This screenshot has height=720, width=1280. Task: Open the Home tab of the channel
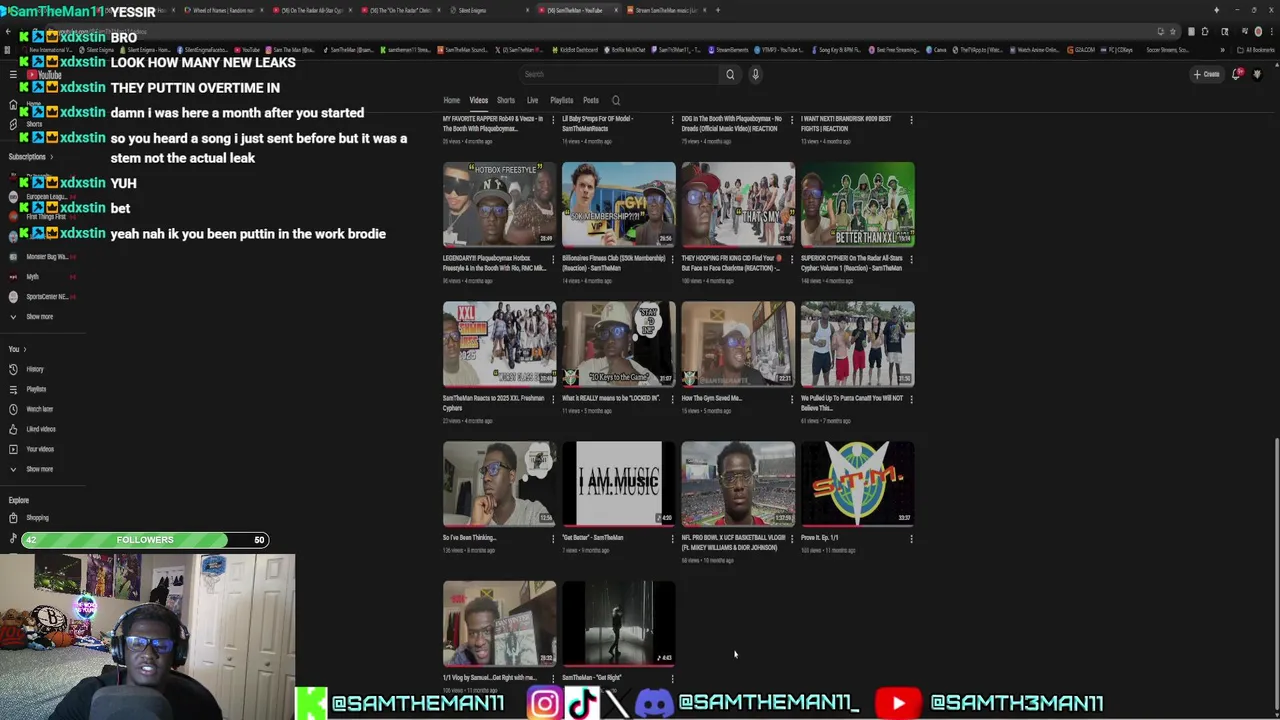tap(452, 100)
